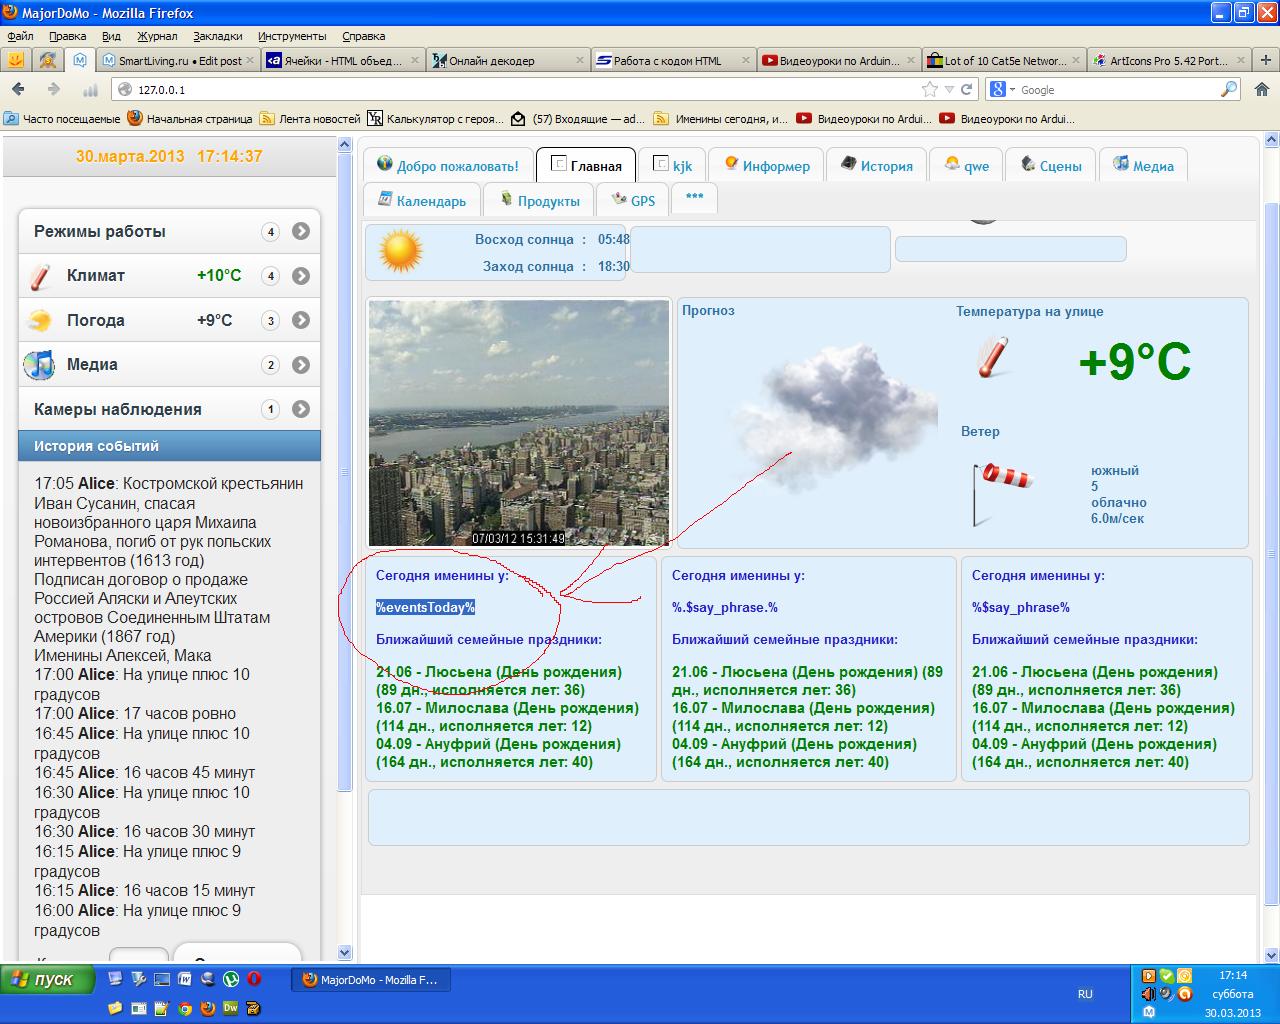Click the search magnifier icon in Google box

(x=1229, y=90)
